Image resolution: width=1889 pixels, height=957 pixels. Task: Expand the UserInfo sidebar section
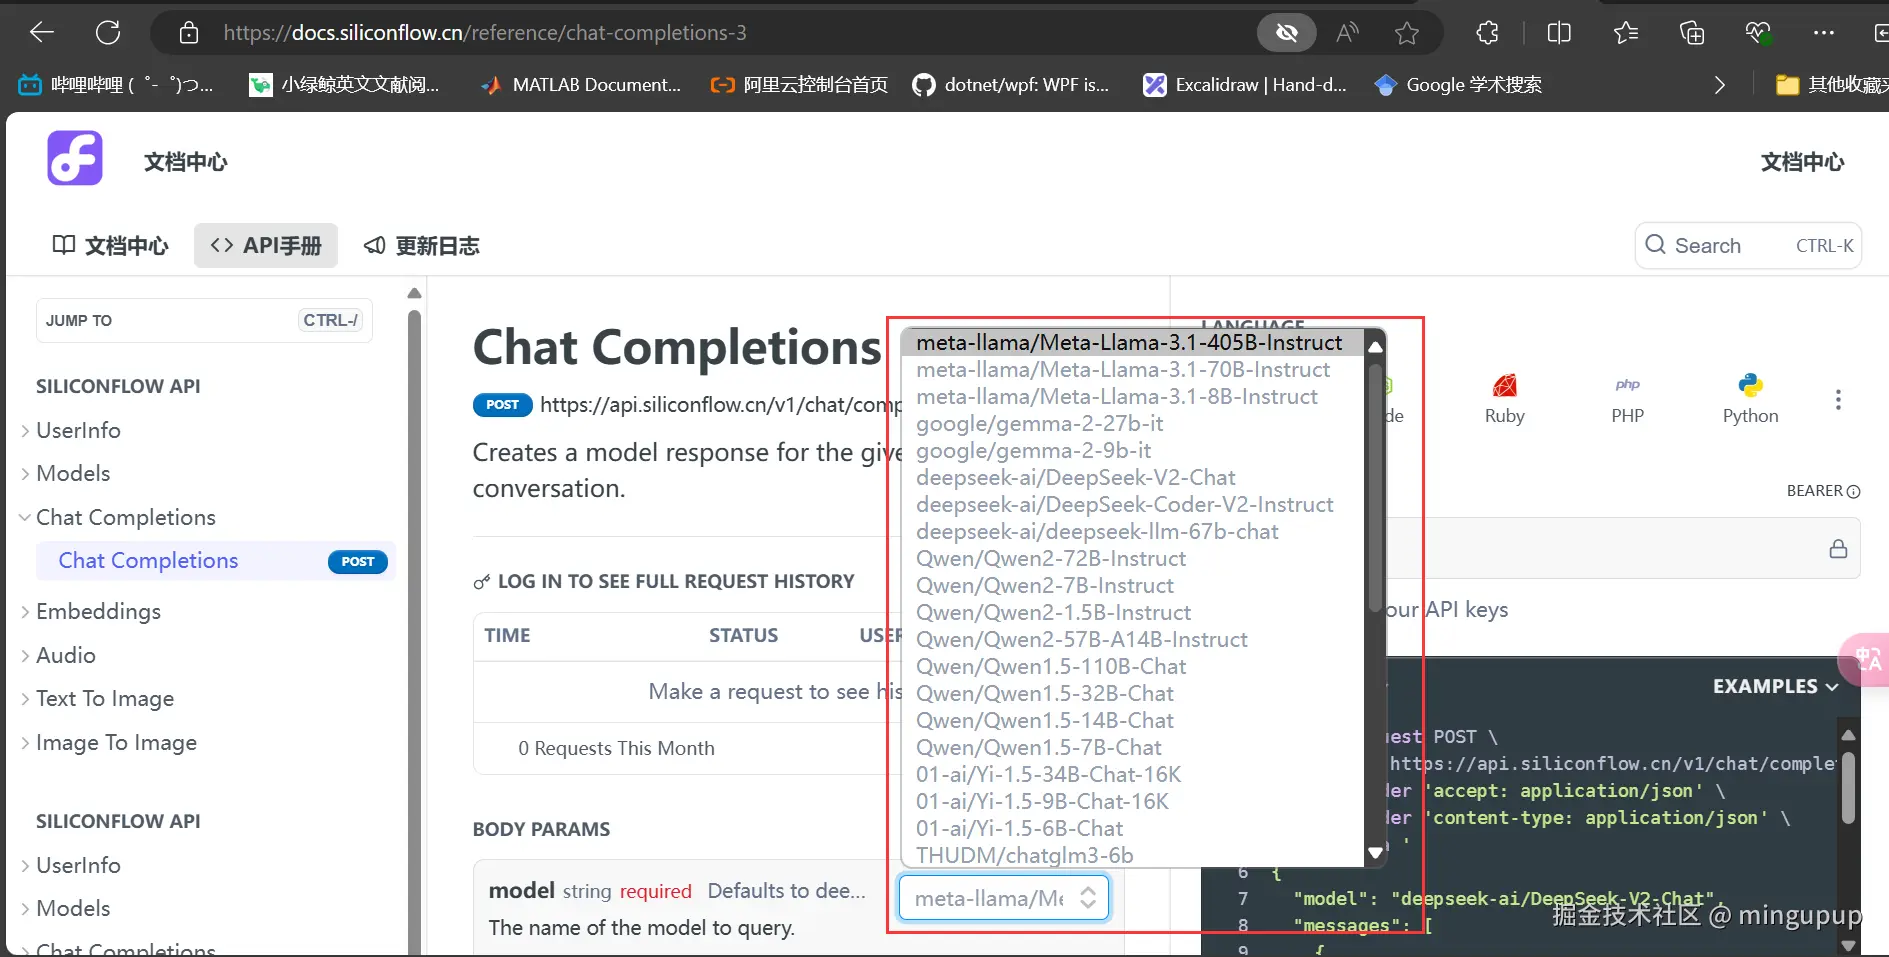pyautogui.click(x=70, y=430)
